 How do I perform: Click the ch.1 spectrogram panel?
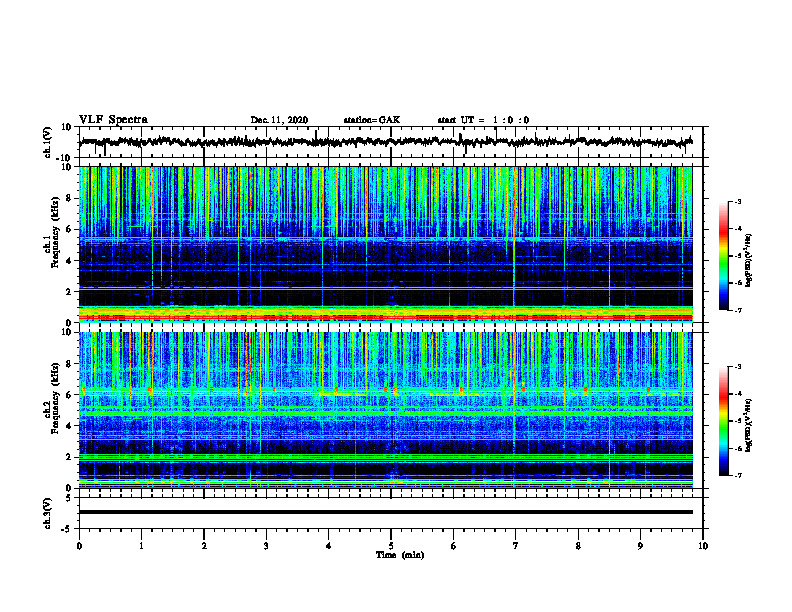pyautogui.click(x=385, y=244)
